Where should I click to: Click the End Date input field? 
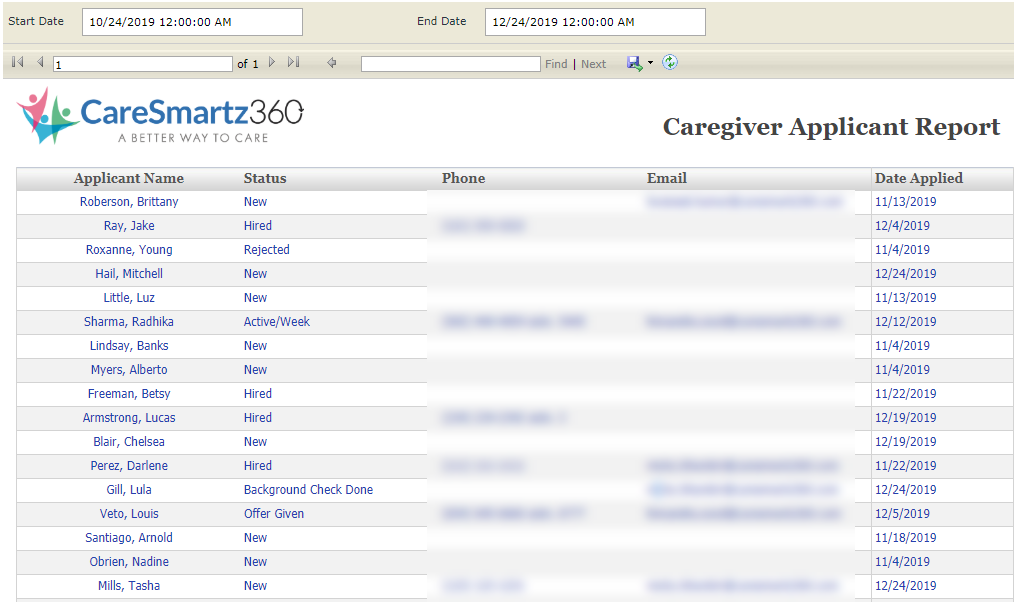tap(595, 22)
